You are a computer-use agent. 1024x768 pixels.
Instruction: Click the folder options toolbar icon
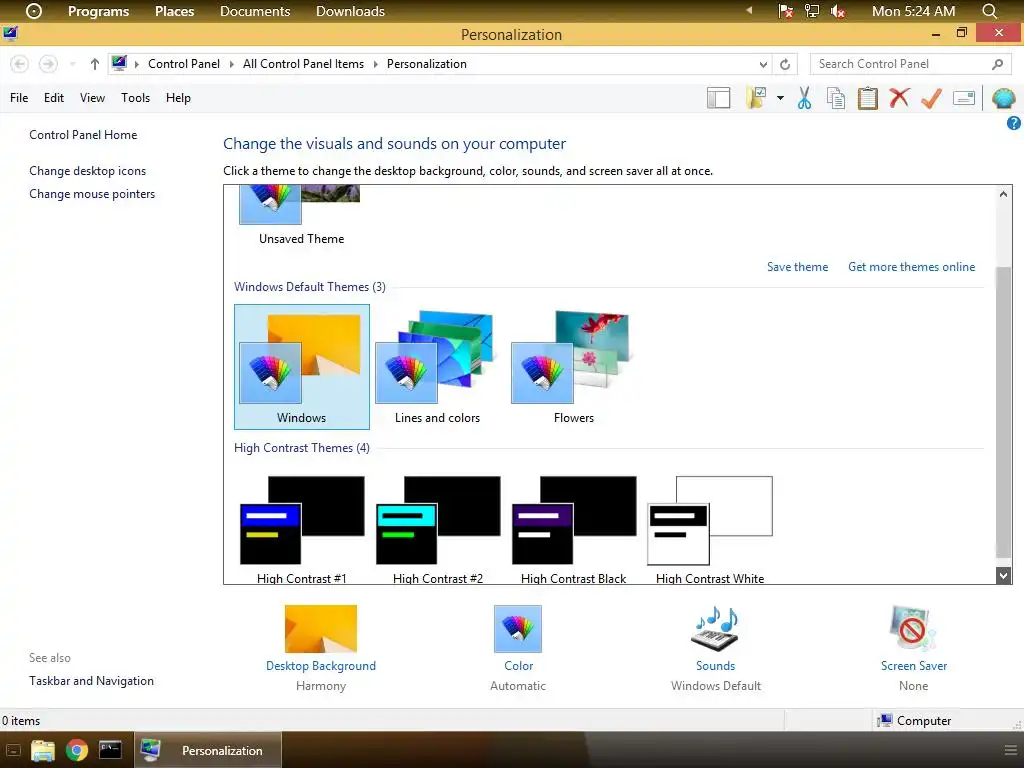coord(756,98)
